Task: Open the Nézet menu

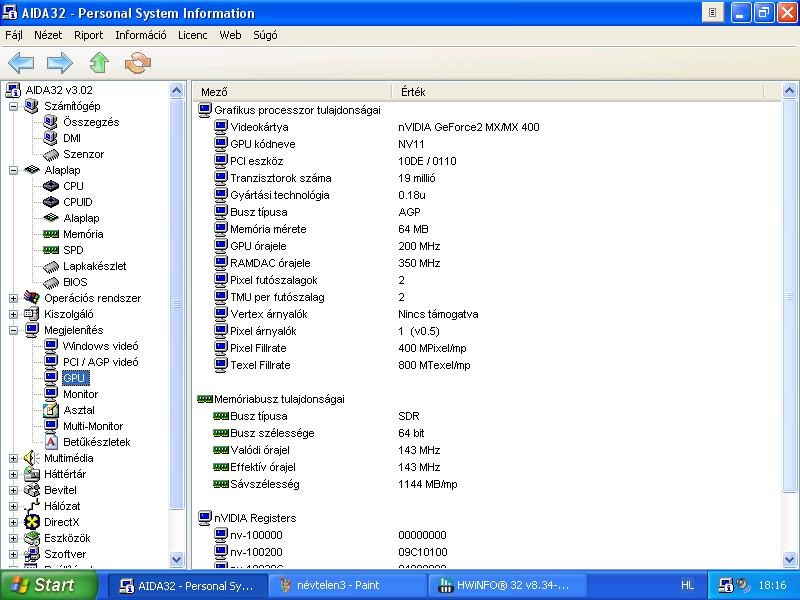Action: 48,35
